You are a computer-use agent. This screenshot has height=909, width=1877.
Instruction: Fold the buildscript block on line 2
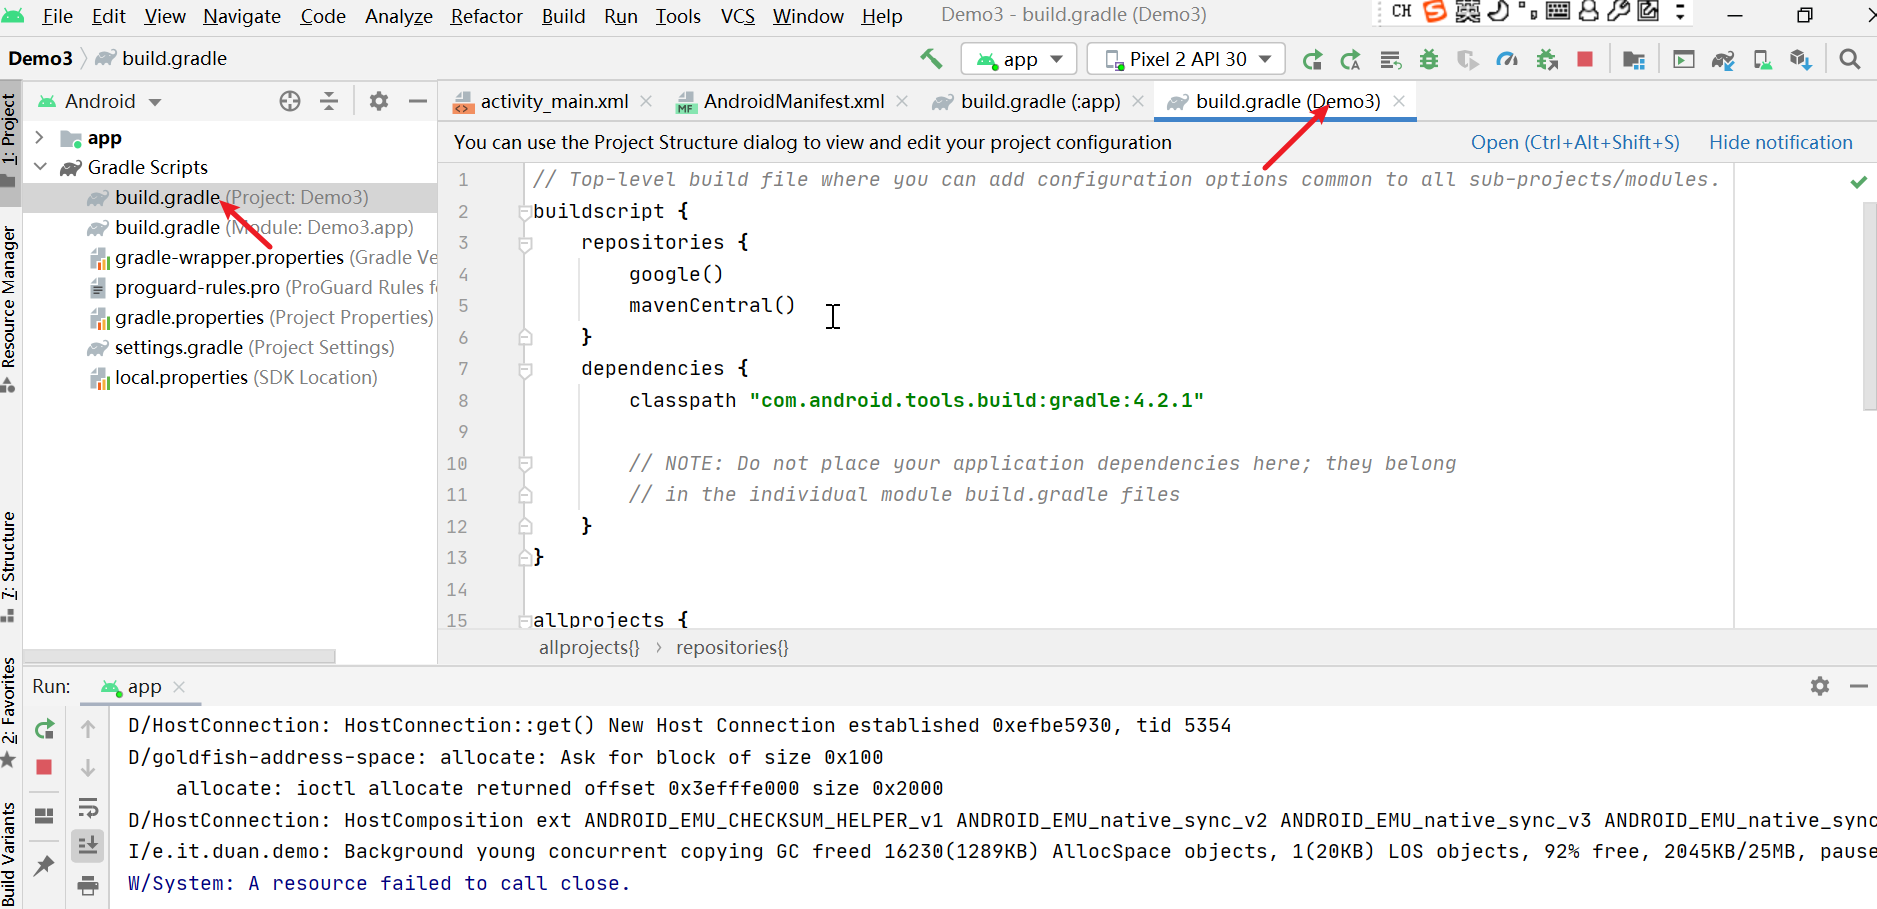524,212
